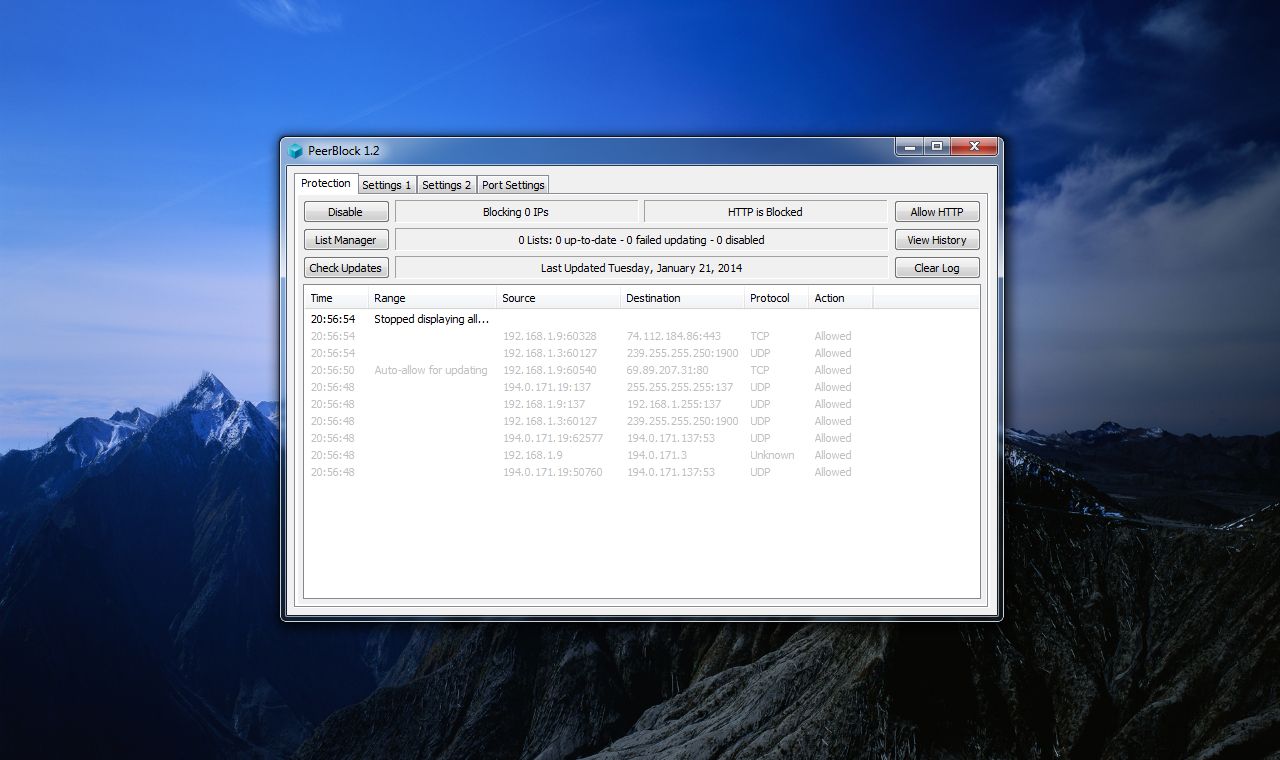Click the Destination column header

(678, 297)
